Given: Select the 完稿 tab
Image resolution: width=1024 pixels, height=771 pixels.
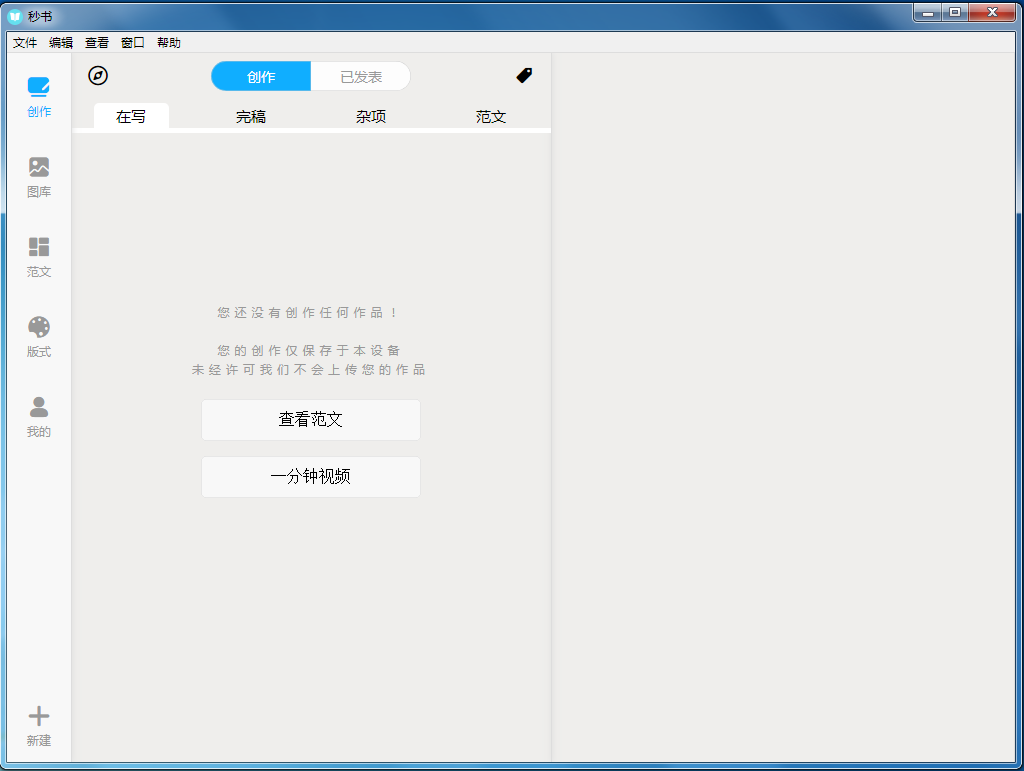Looking at the screenshot, I should (x=251, y=116).
